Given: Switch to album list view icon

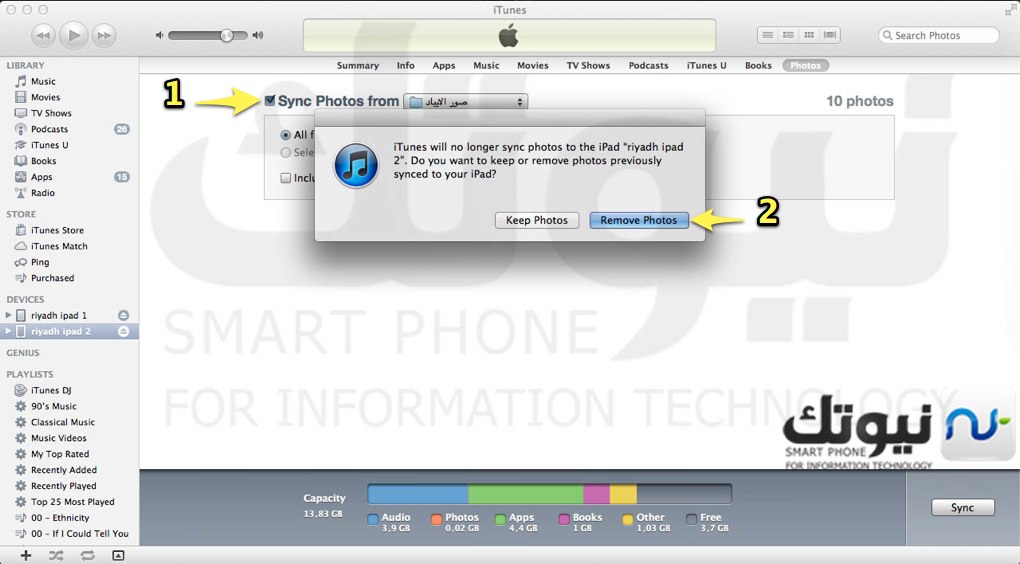Looking at the screenshot, I should (788, 35).
